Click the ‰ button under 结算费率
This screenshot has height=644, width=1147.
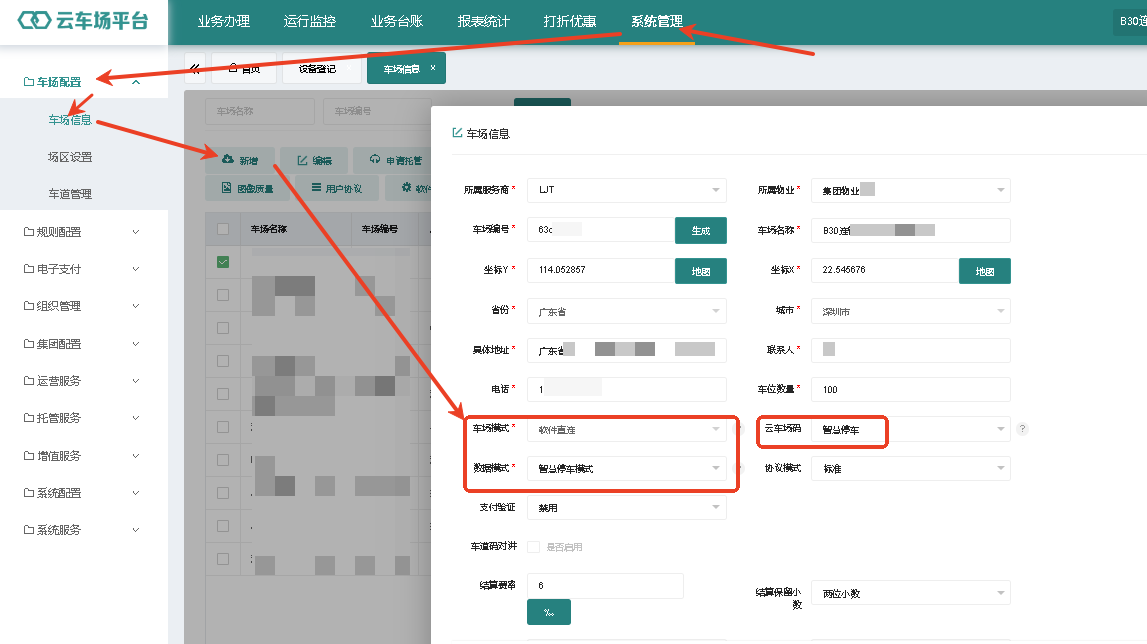(x=549, y=612)
